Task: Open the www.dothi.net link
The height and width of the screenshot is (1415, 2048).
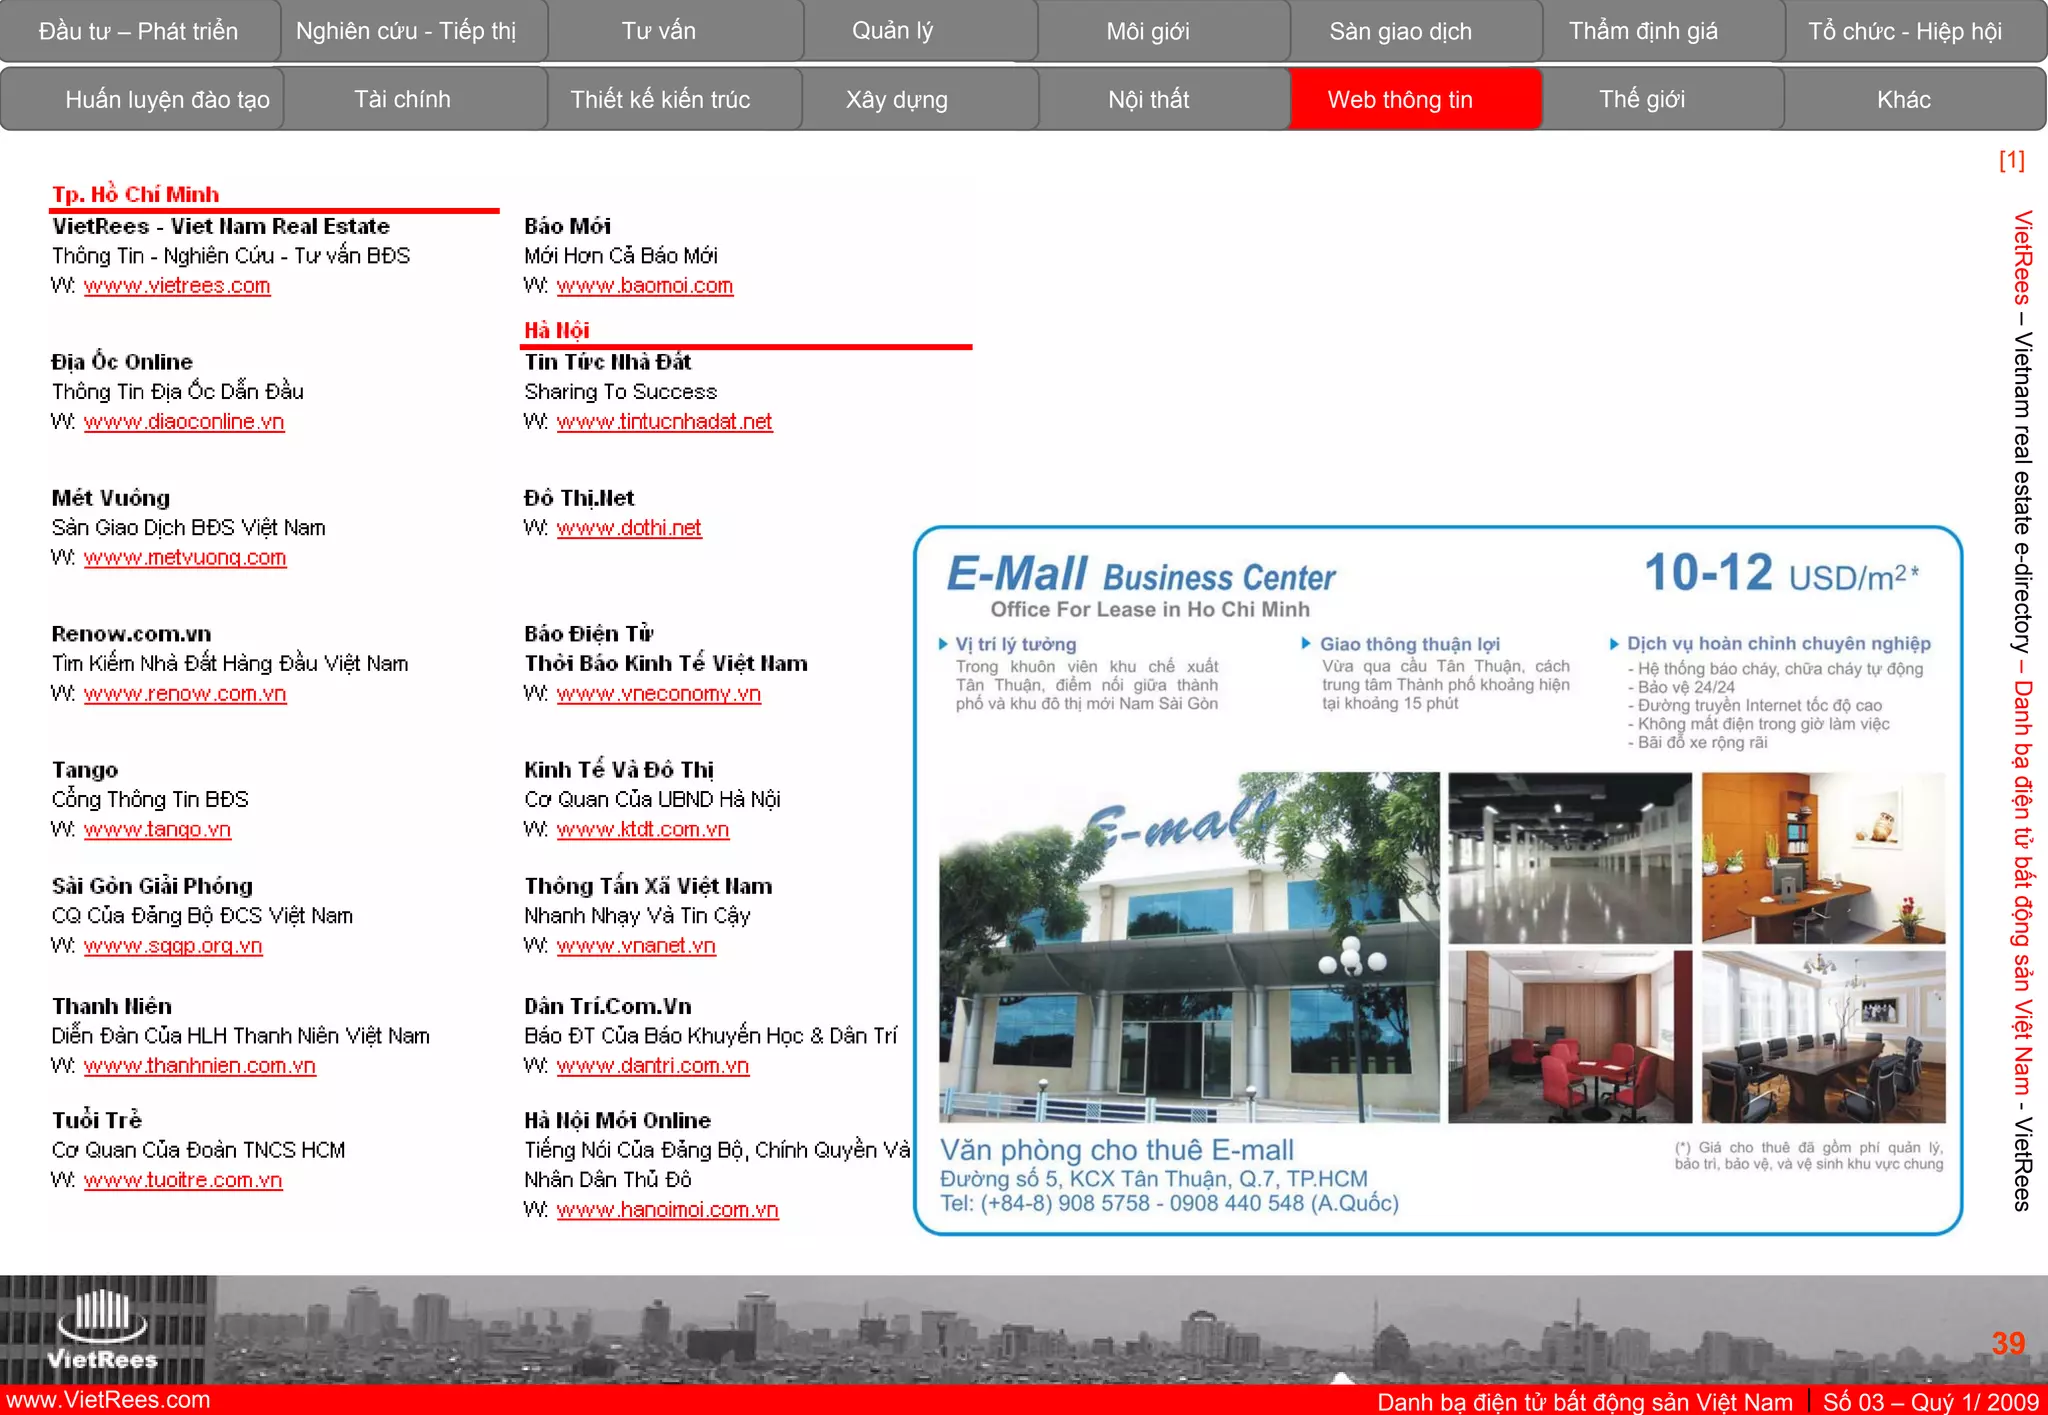Action: click(629, 528)
